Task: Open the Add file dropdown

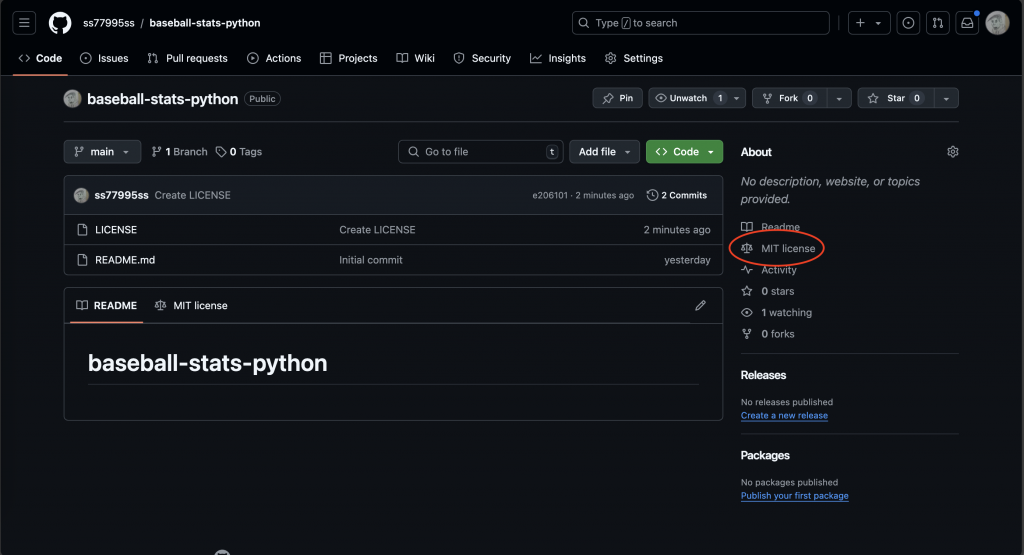Action: pos(604,152)
